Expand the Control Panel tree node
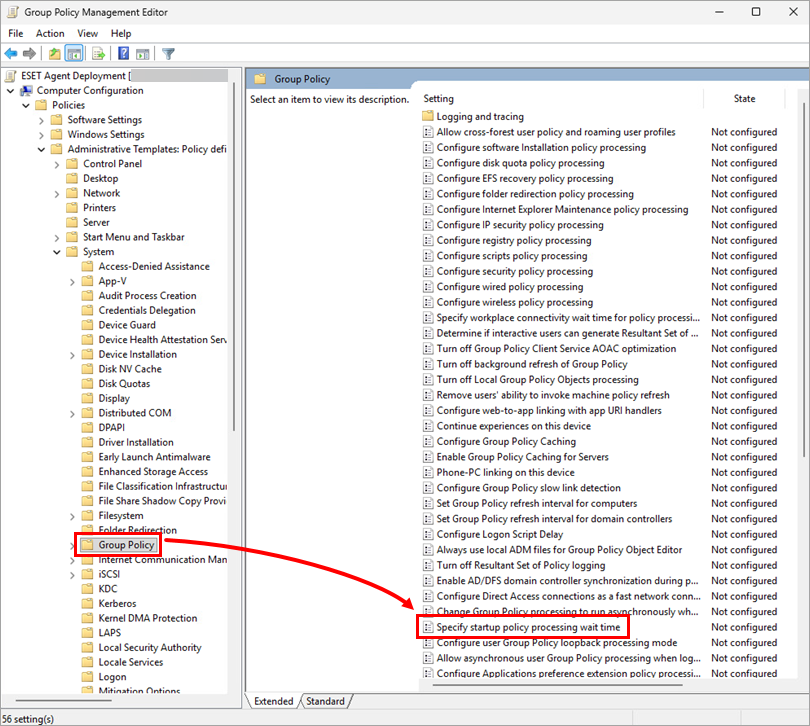Screen dimensions: 810x726 pyautogui.click(x=57, y=164)
